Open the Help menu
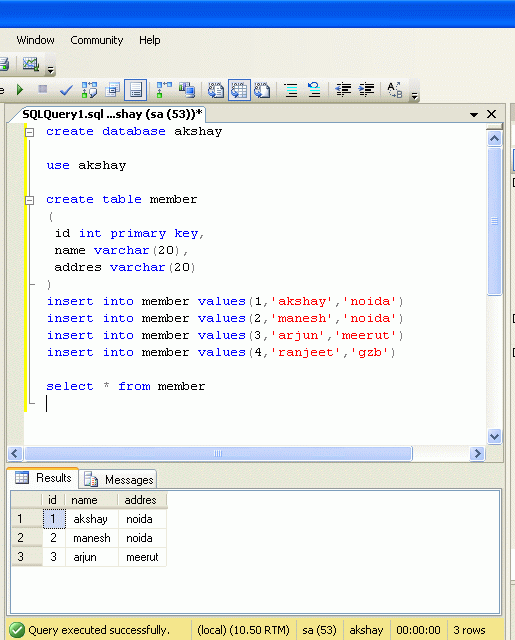The image size is (515, 640). click(150, 40)
